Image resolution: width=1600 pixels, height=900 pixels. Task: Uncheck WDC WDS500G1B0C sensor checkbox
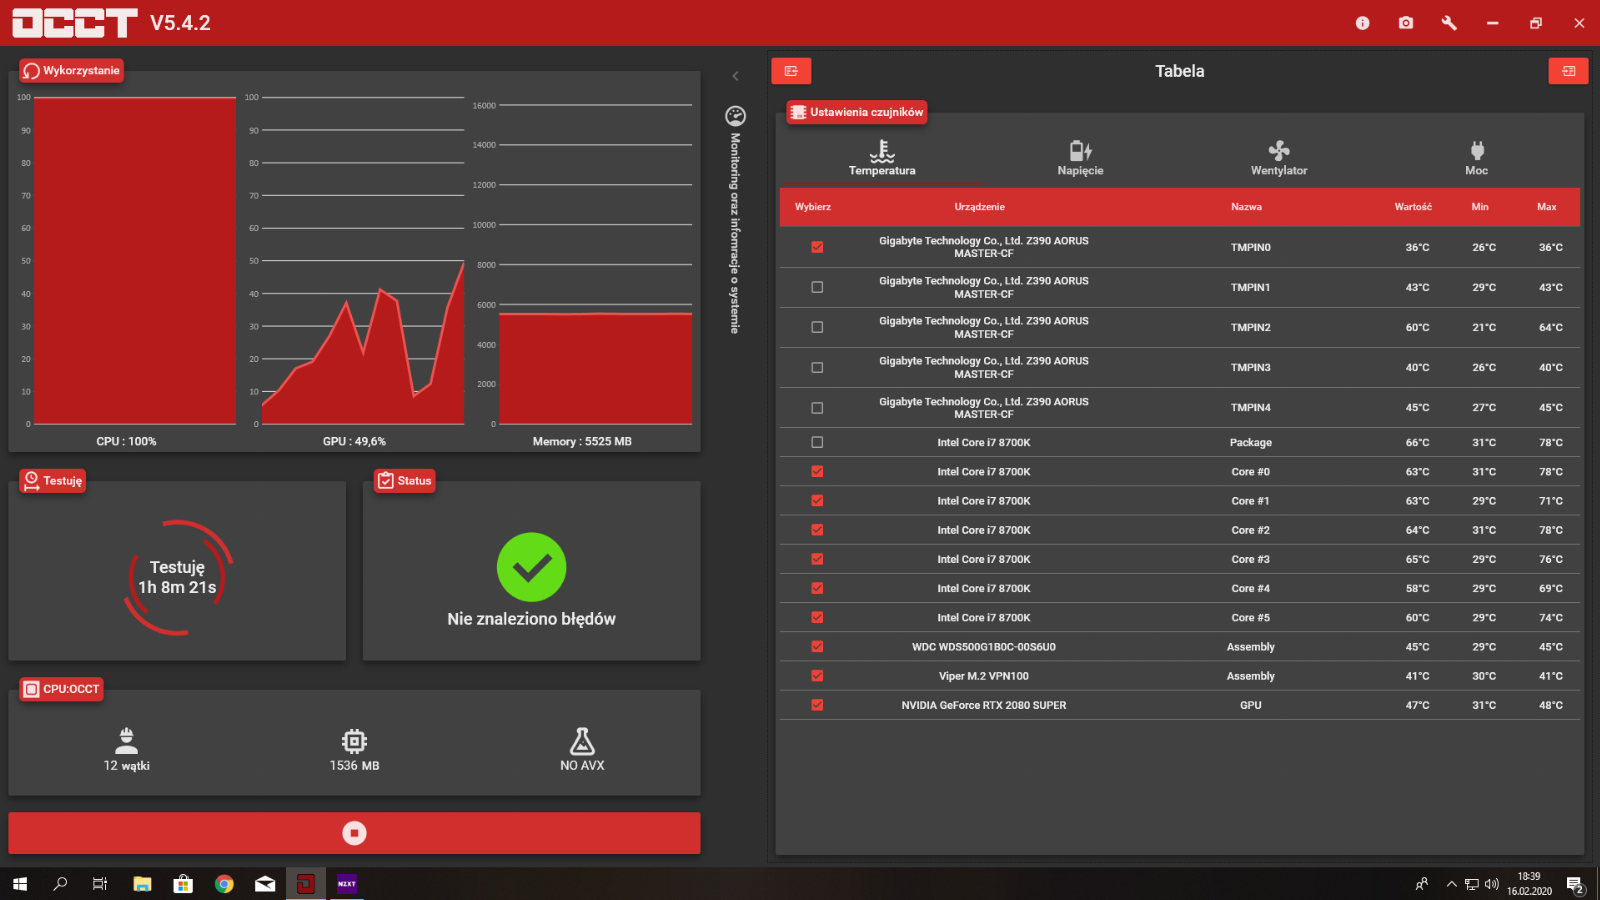pos(817,647)
